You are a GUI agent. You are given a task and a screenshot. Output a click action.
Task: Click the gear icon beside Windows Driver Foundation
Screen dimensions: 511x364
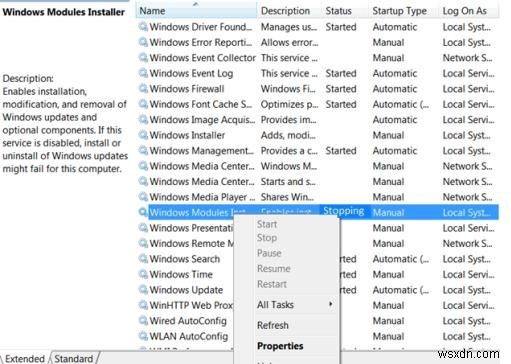[143, 27]
